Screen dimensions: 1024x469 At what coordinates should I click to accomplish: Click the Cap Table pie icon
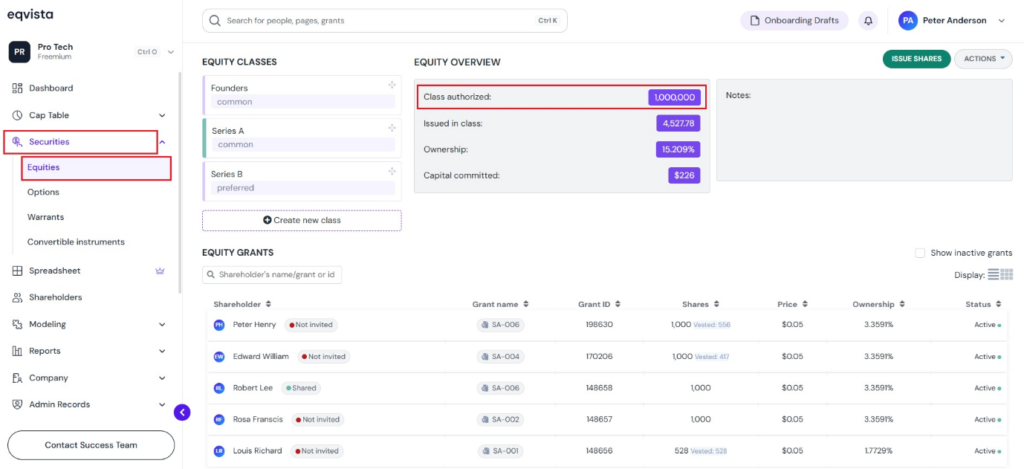[x=18, y=115]
